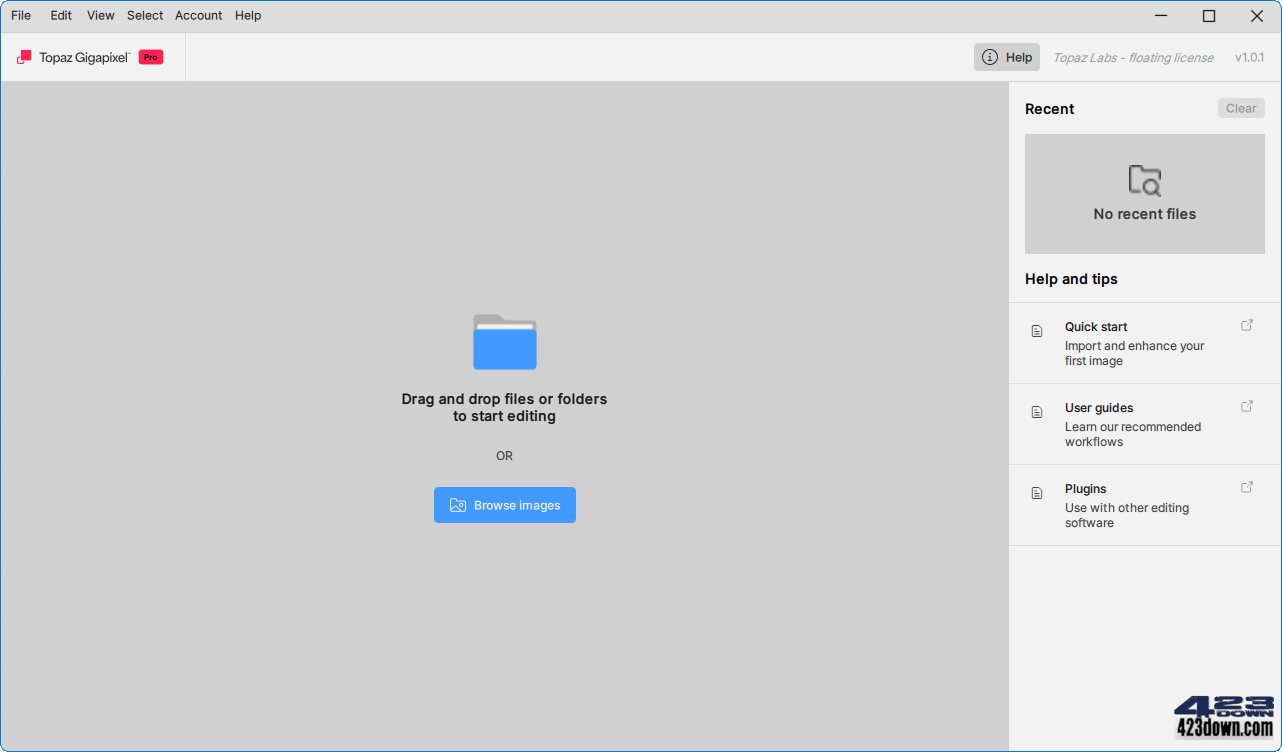Open the View menu
The image size is (1282, 752).
(x=100, y=15)
